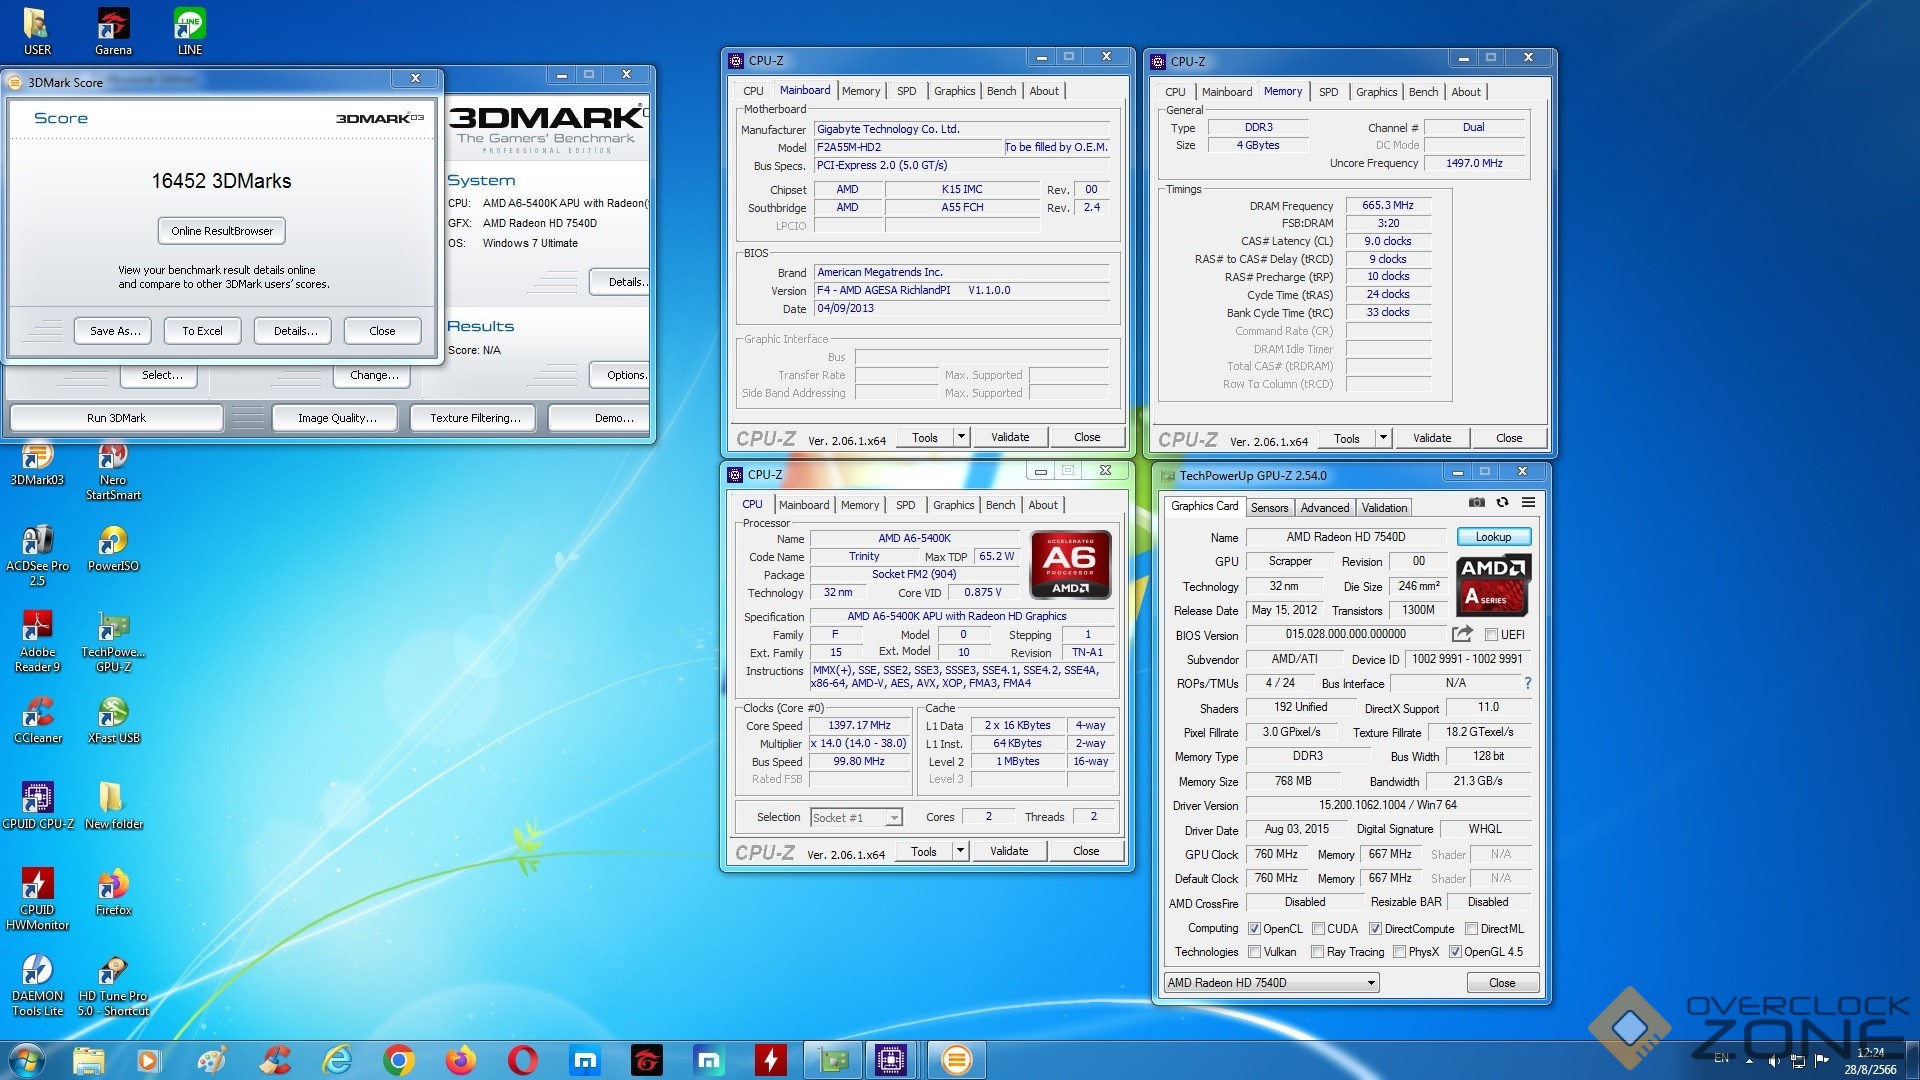Screen dimensions: 1920x1080
Task: Expand the Tools dropdown arrow in the Mainboard window
Action: pyautogui.click(x=961, y=437)
